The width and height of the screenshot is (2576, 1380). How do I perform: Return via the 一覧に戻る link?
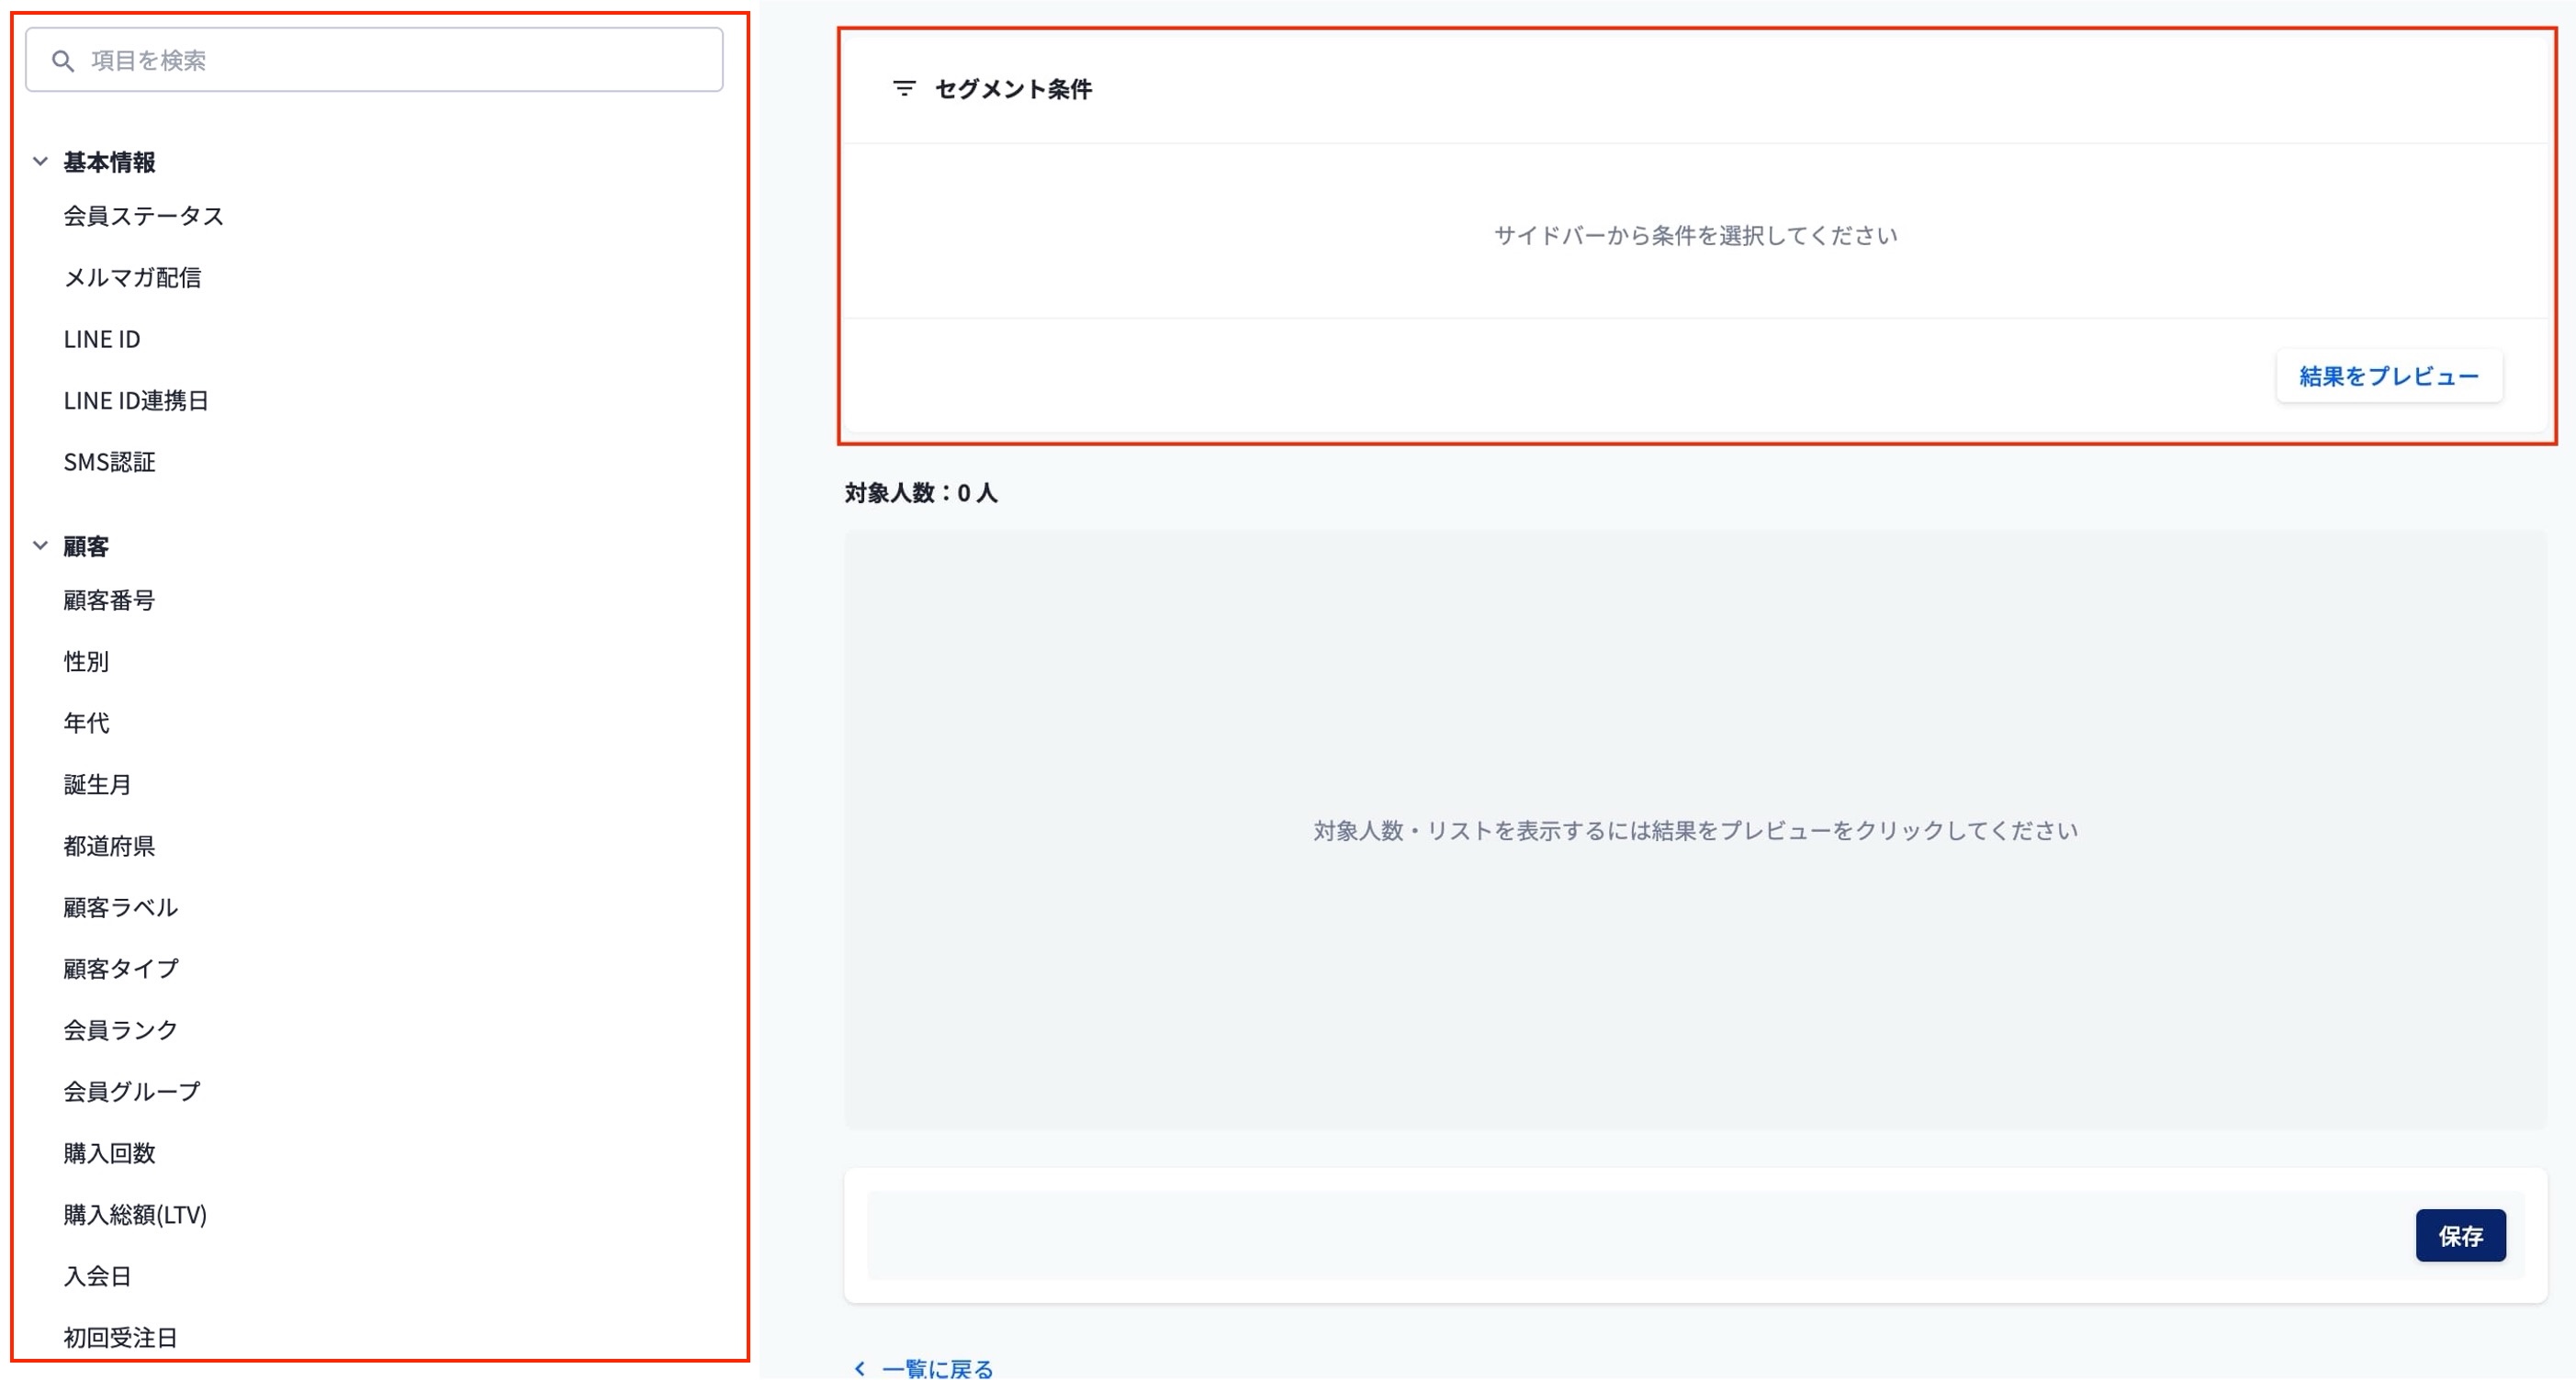point(937,1367)
